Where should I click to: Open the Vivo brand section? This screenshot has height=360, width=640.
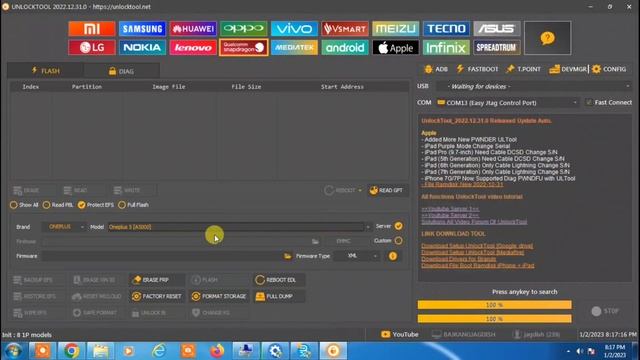[294, 29]
